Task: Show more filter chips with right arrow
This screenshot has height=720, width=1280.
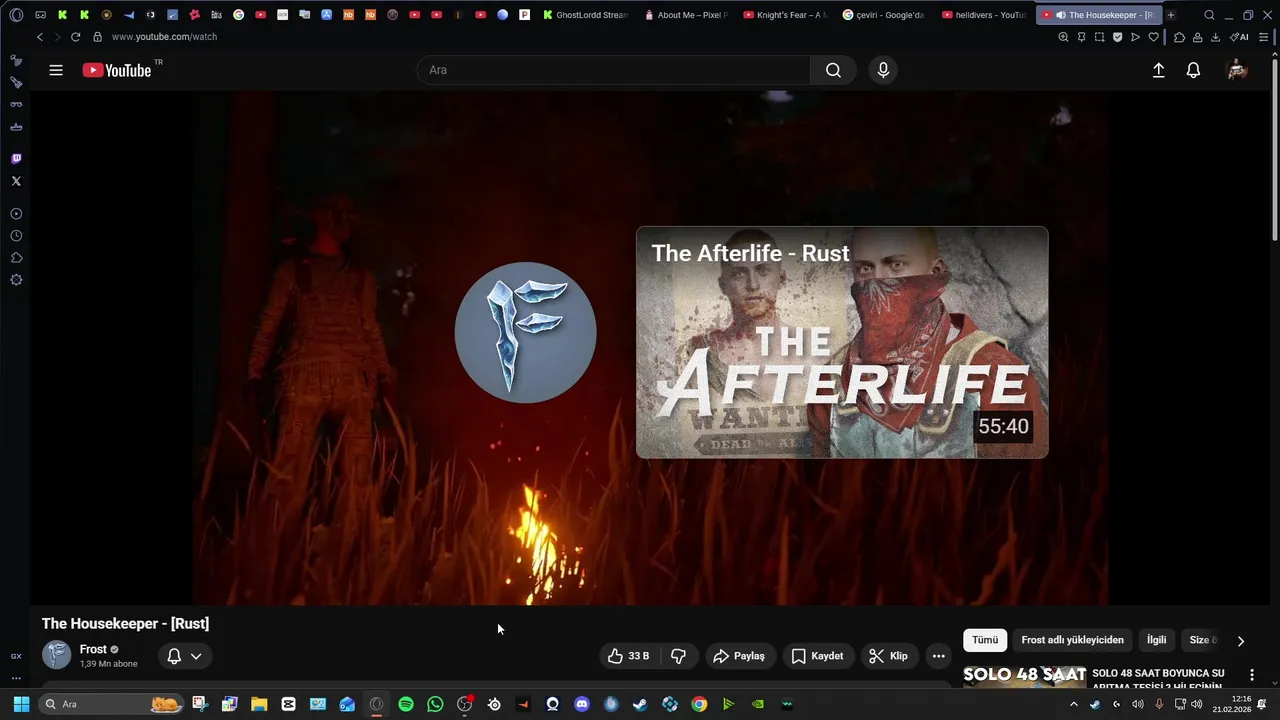Action: 1241,641
